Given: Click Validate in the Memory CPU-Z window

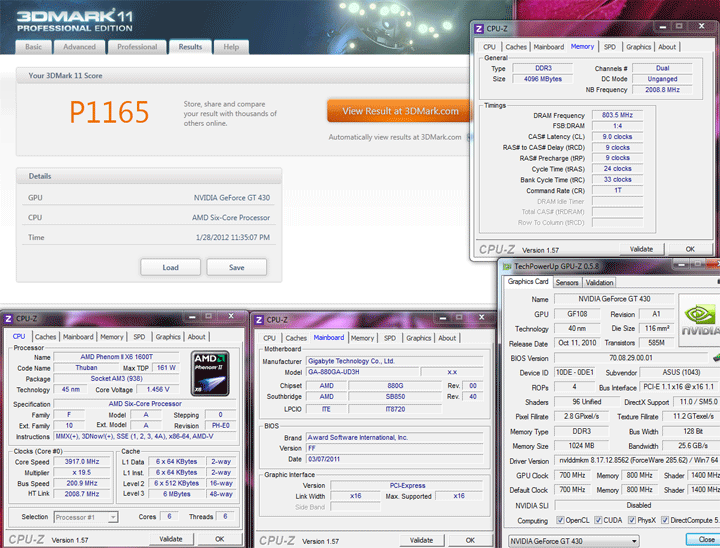Looking at the screenshot, I should click(x=641, y=249).
